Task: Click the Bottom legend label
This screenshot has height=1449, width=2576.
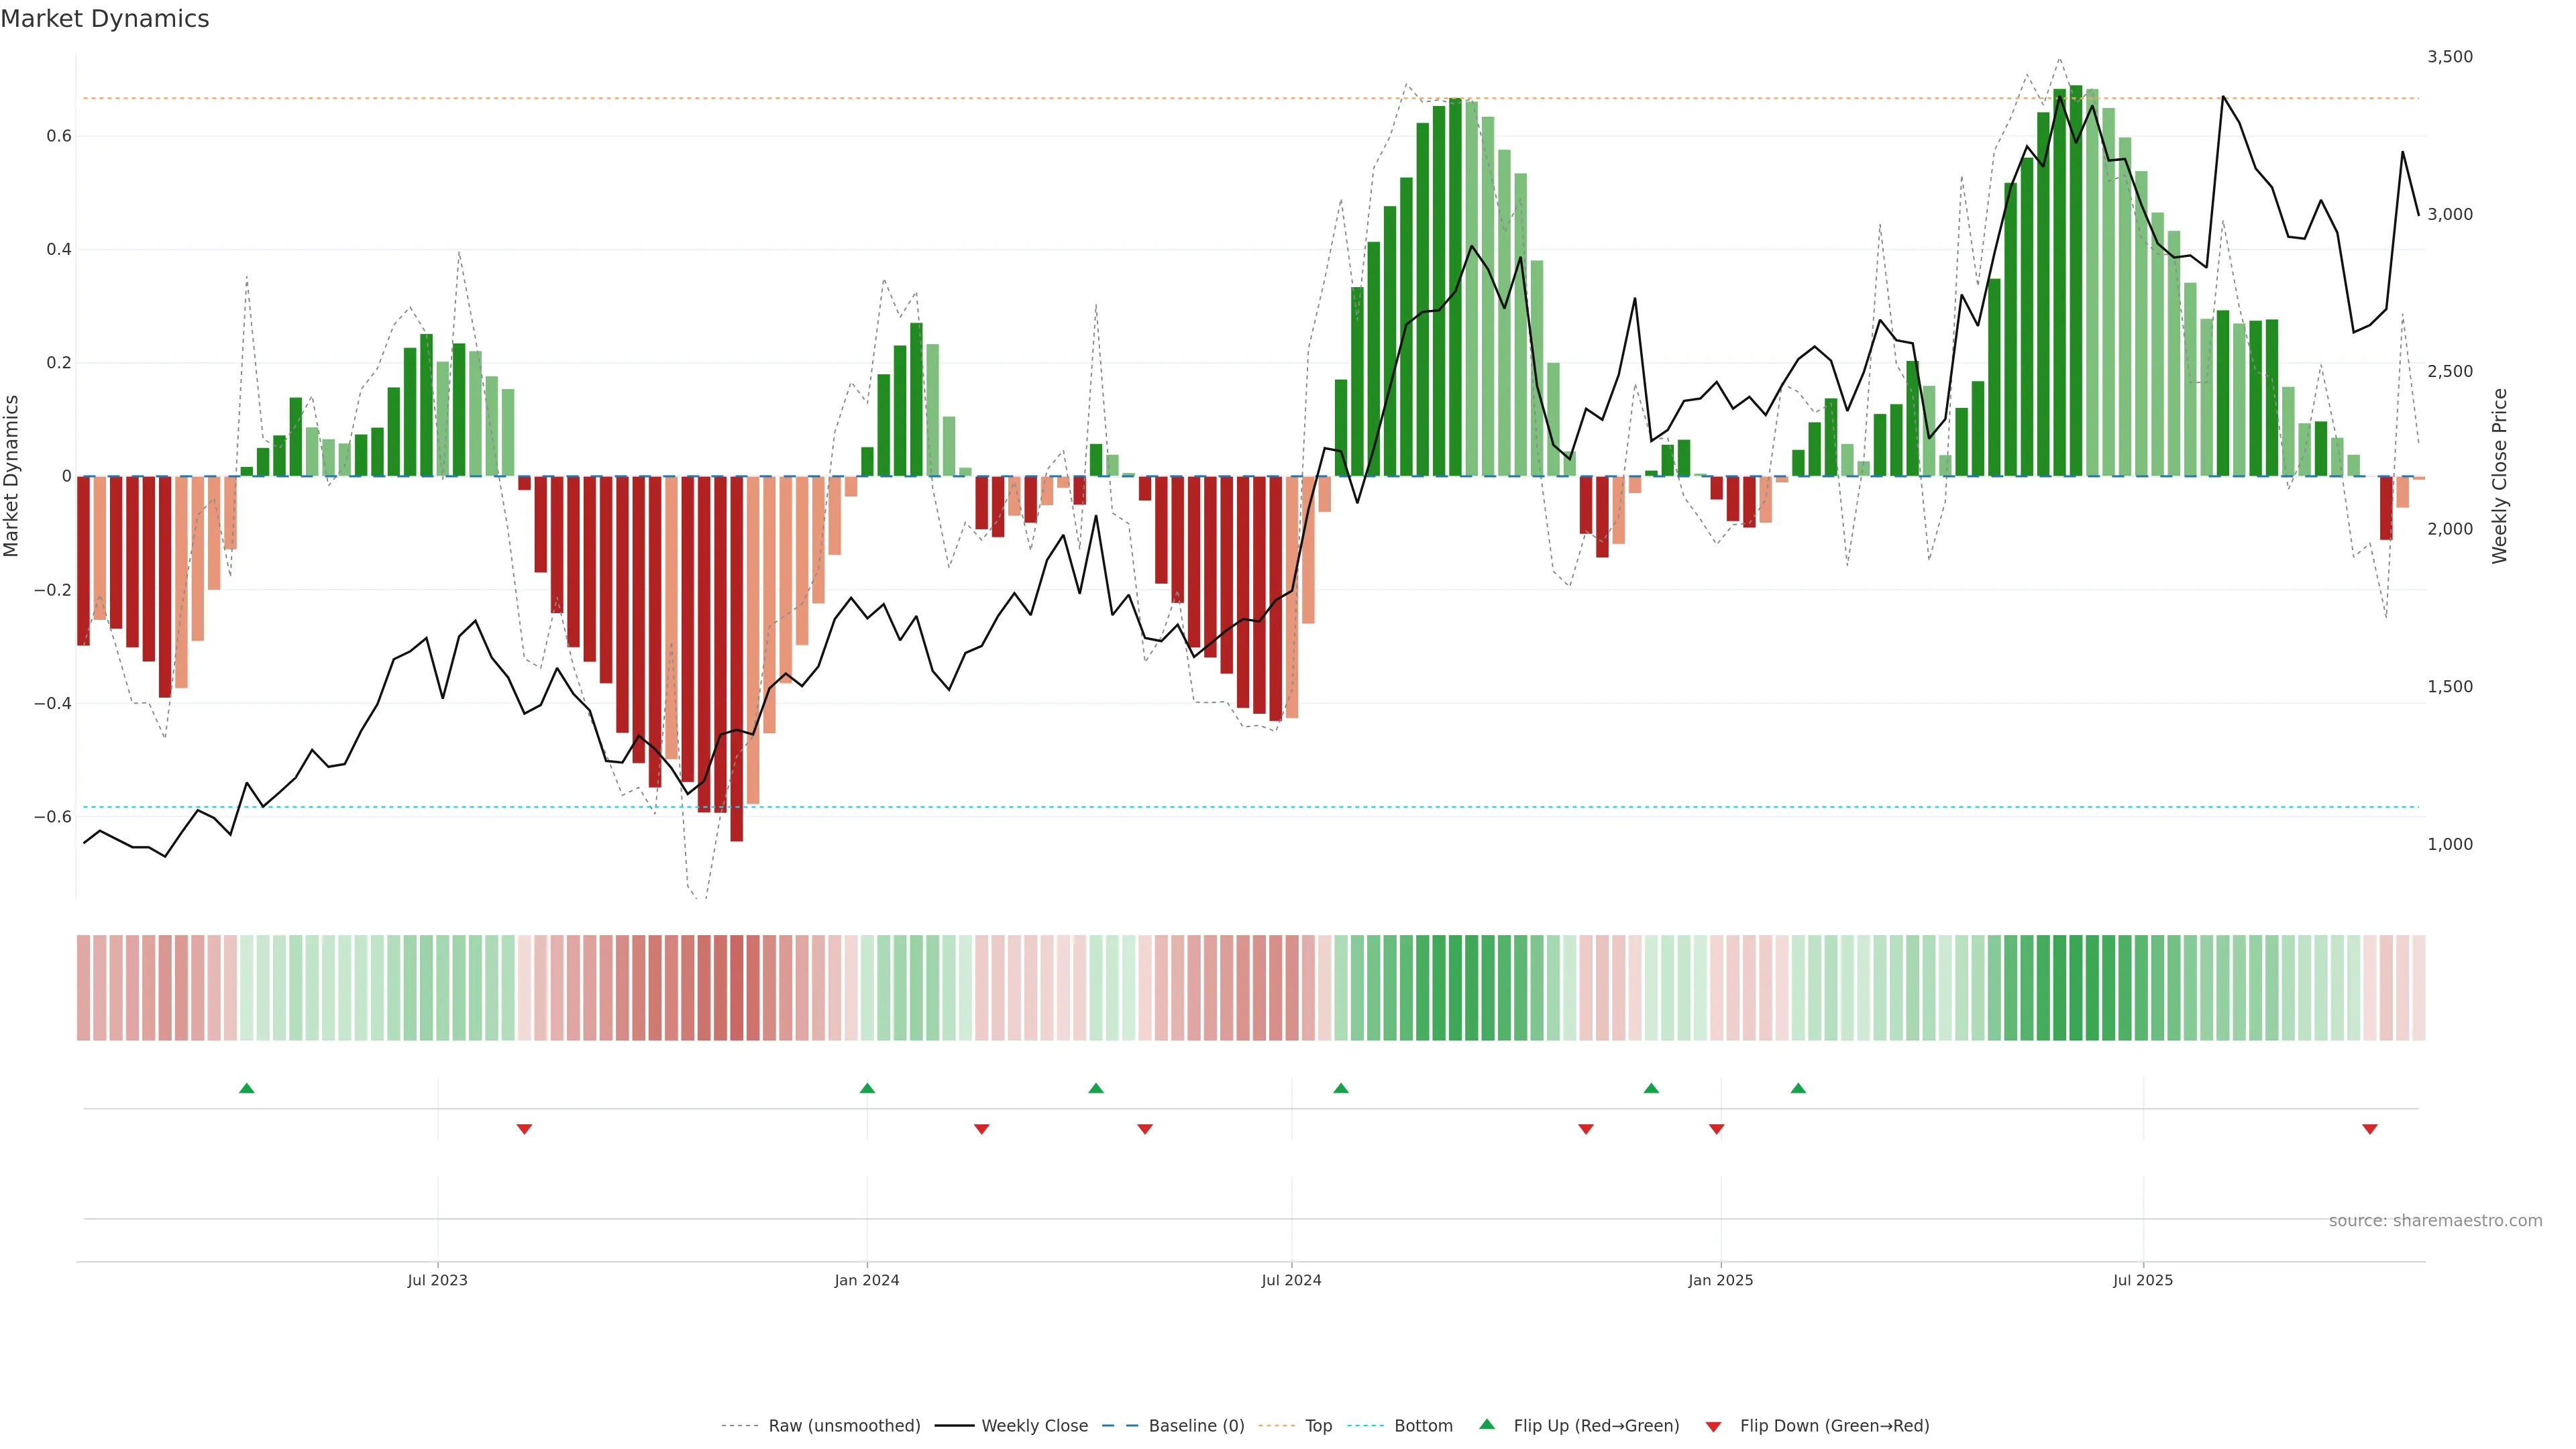Action: [x=1423, y=1426]
